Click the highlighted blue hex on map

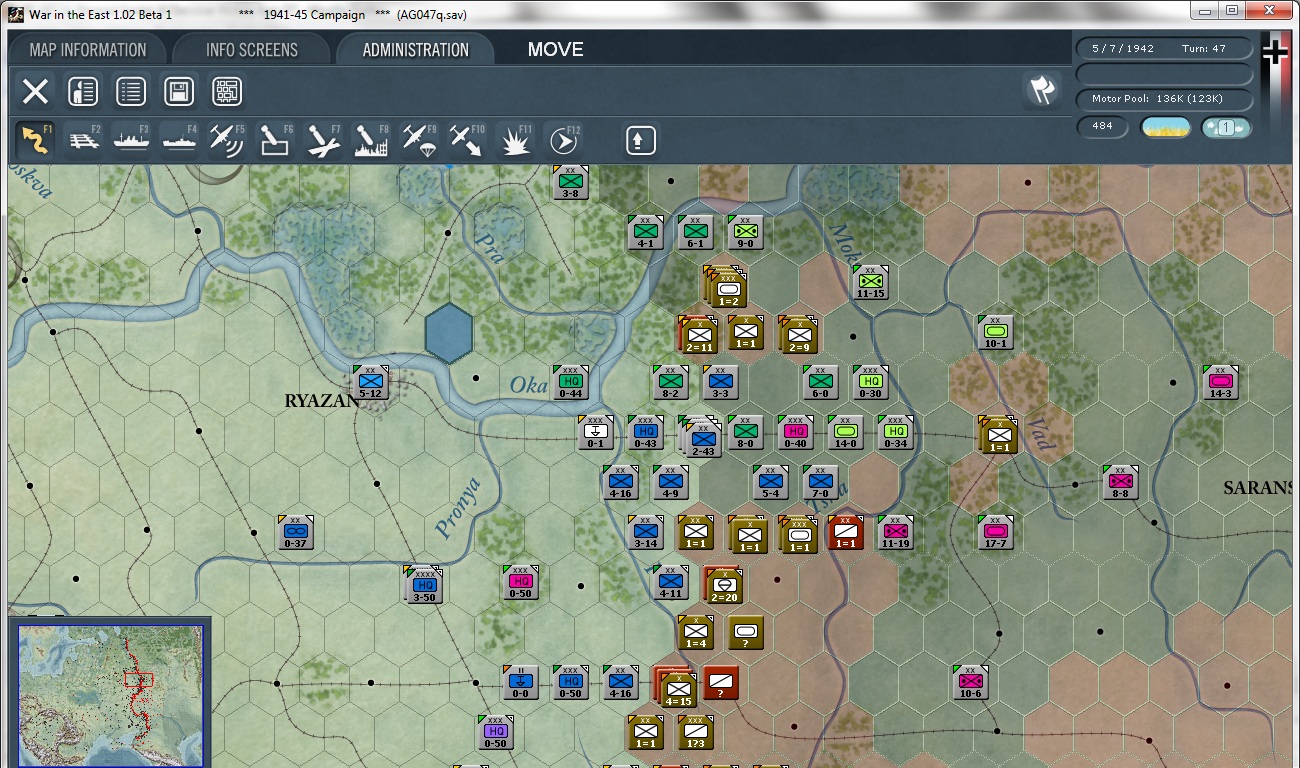[x=449, y=333]
